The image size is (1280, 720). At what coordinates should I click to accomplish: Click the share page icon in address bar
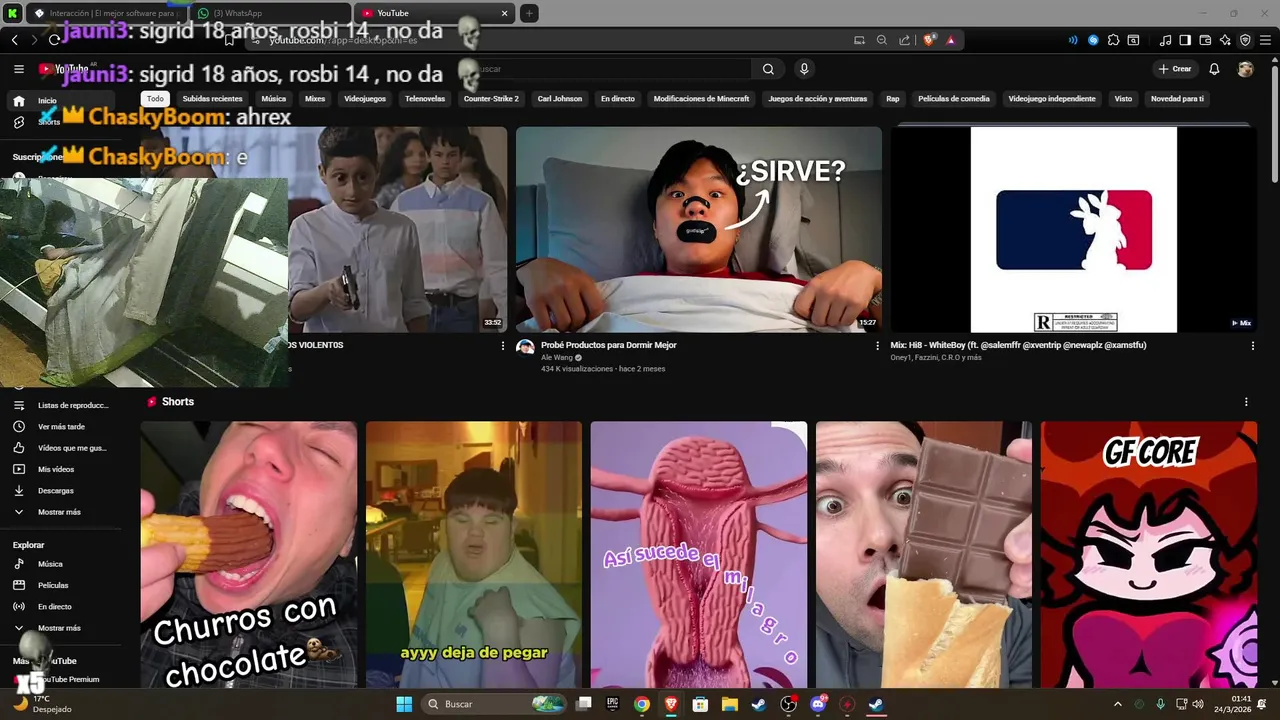pyautogui.click(x=904, y=40)
